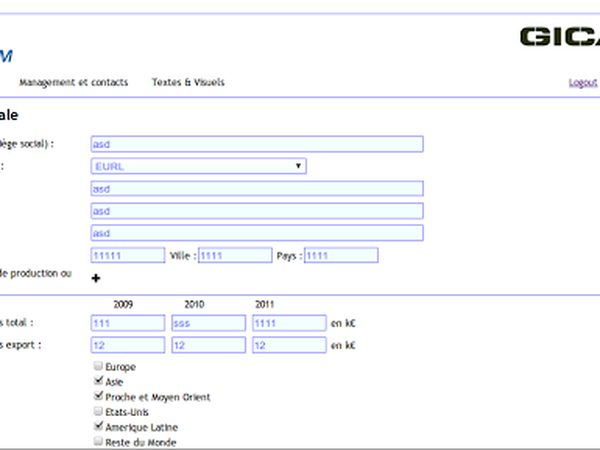Uncheck the Amerique Latine checkbox
This screenshot has width=600, height=450.
click(98, 426)
